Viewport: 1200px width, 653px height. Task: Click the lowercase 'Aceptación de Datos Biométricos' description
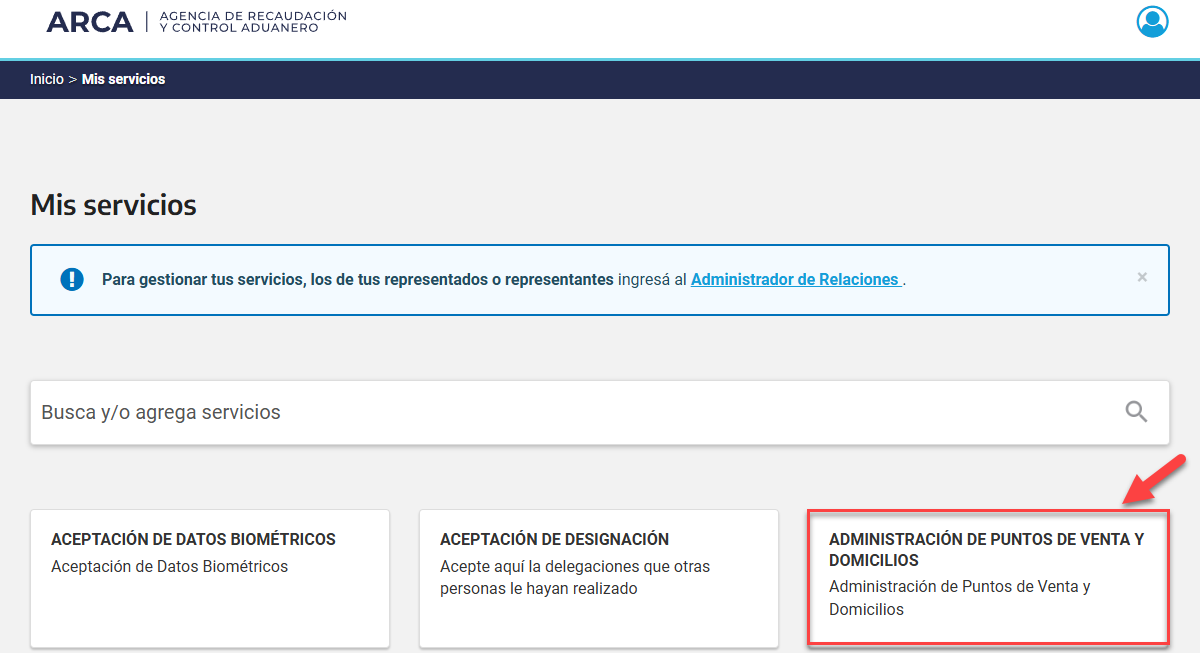click(x=169, y=567)
